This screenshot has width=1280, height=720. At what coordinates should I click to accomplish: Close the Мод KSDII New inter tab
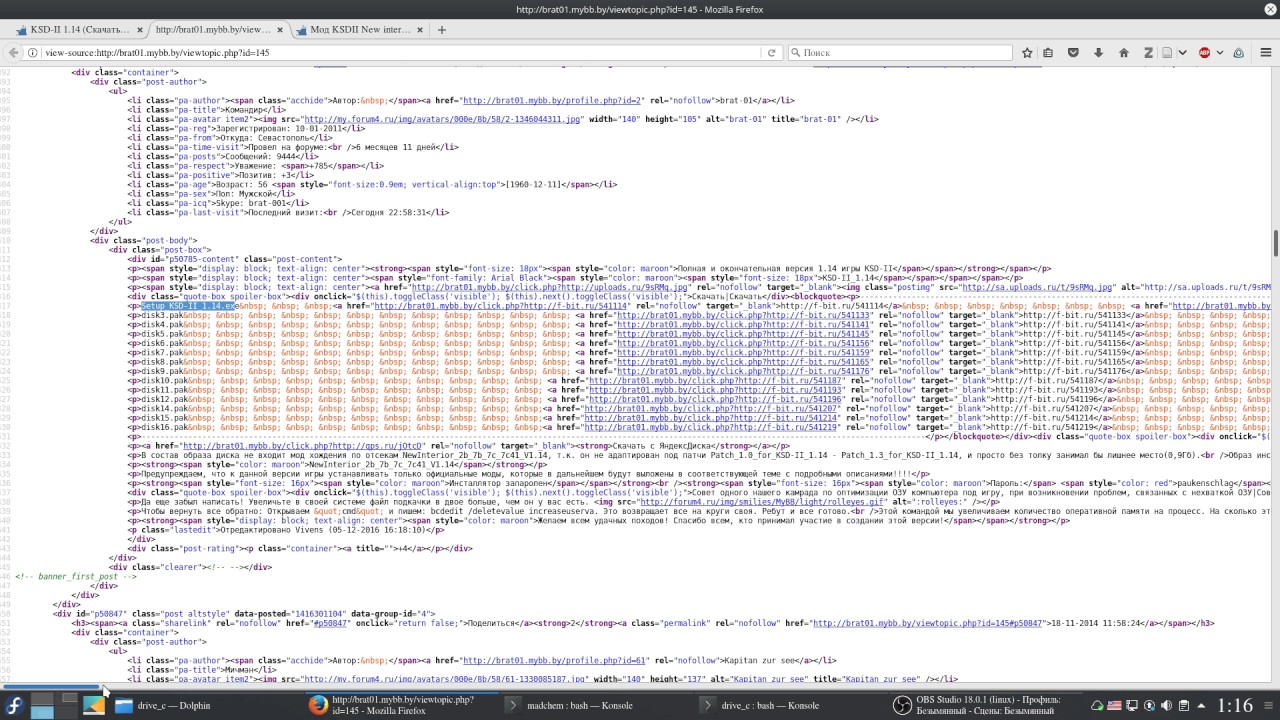click(x=421, y=29)
